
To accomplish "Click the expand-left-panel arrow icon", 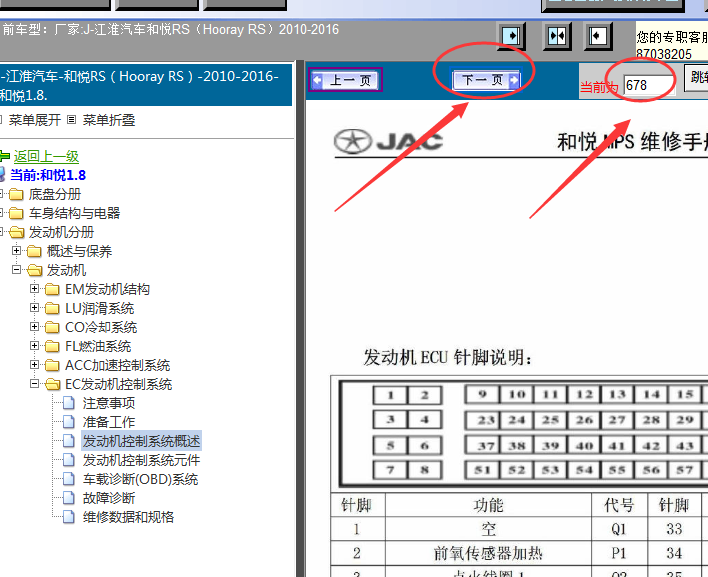I will pos(512,36).
